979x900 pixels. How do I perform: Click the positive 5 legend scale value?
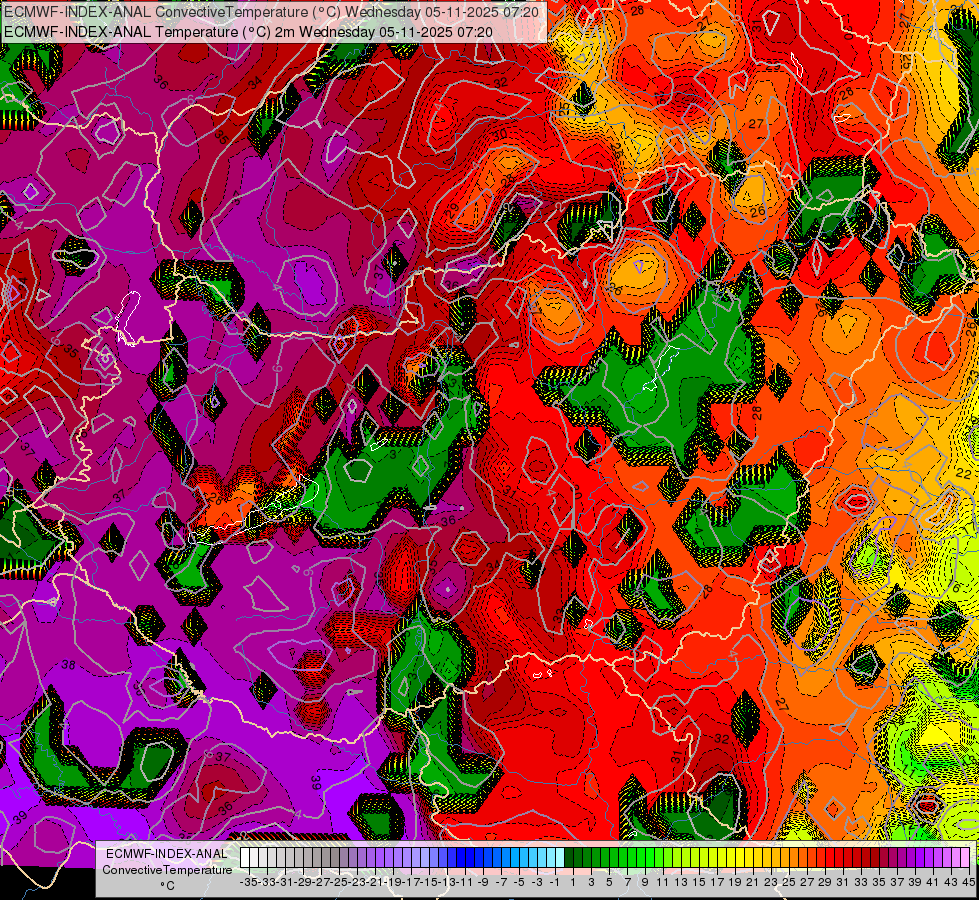[x=609, y=882]
